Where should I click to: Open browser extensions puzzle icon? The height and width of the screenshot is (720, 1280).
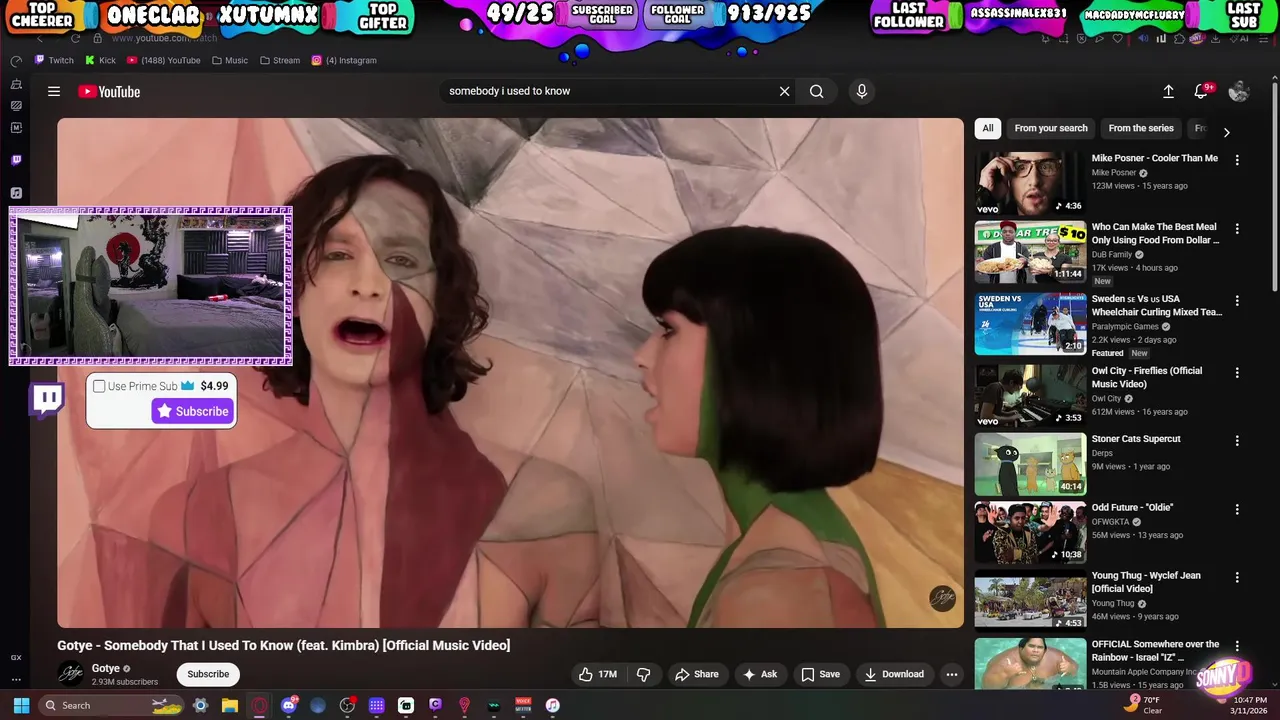[1180, 39]
